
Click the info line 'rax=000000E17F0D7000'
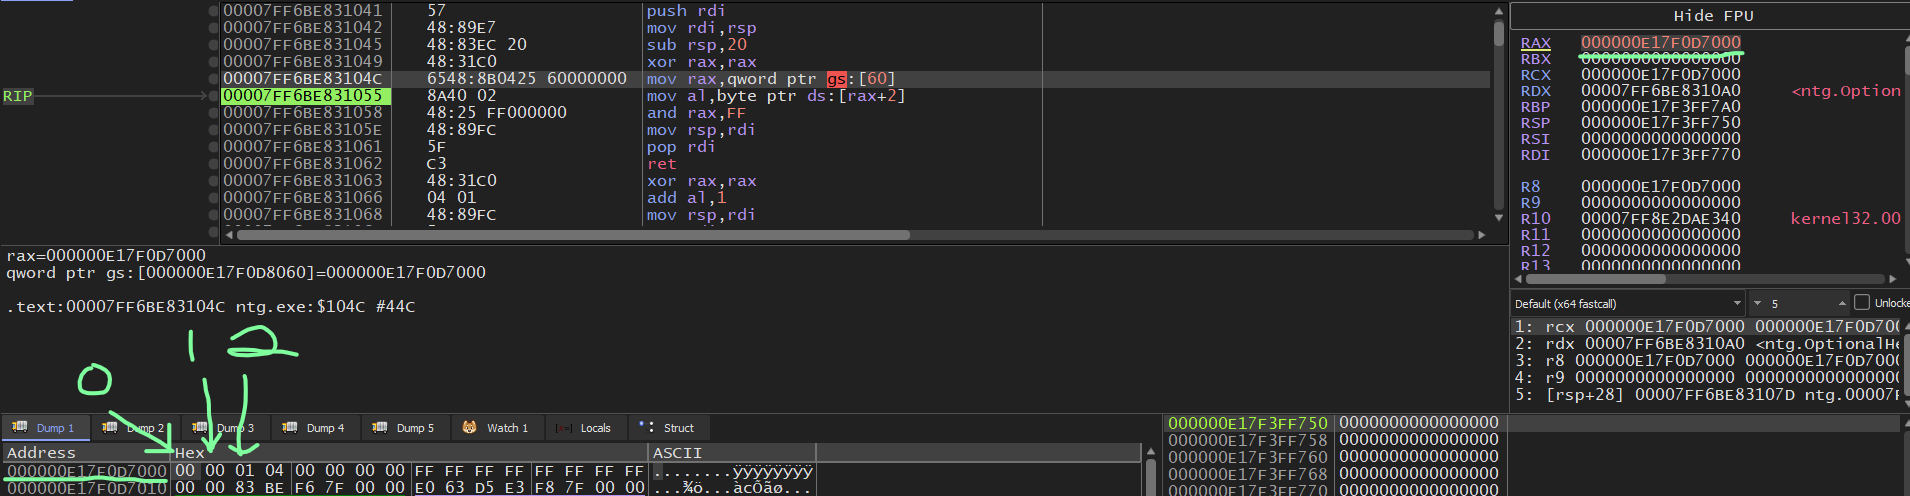click(106, 256)
